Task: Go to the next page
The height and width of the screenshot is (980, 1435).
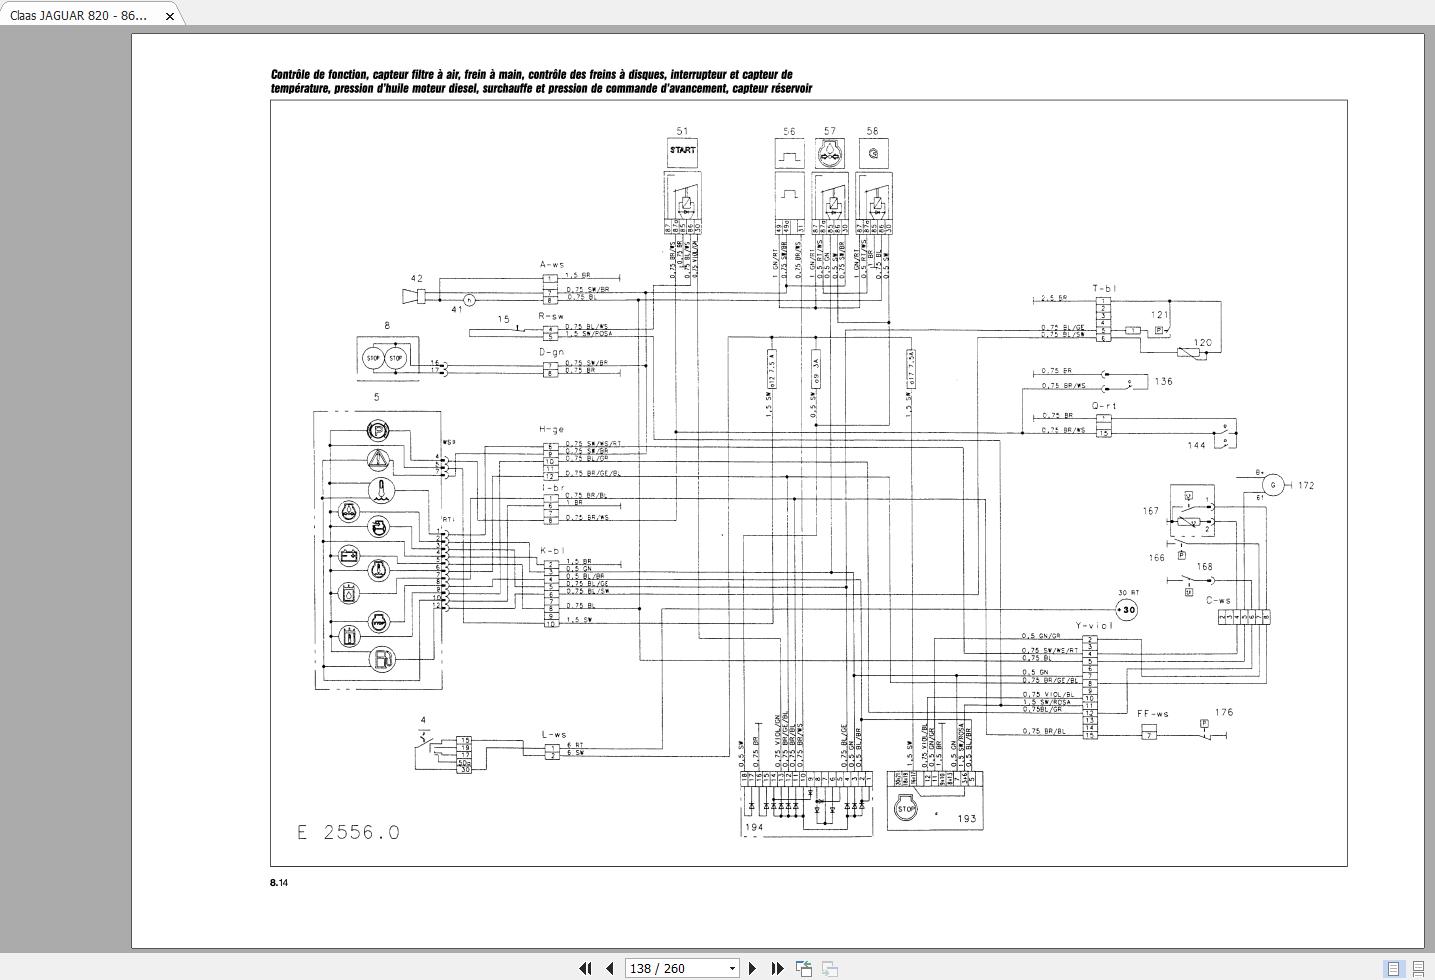Action: pyautogui.click(x=753, y=968)
